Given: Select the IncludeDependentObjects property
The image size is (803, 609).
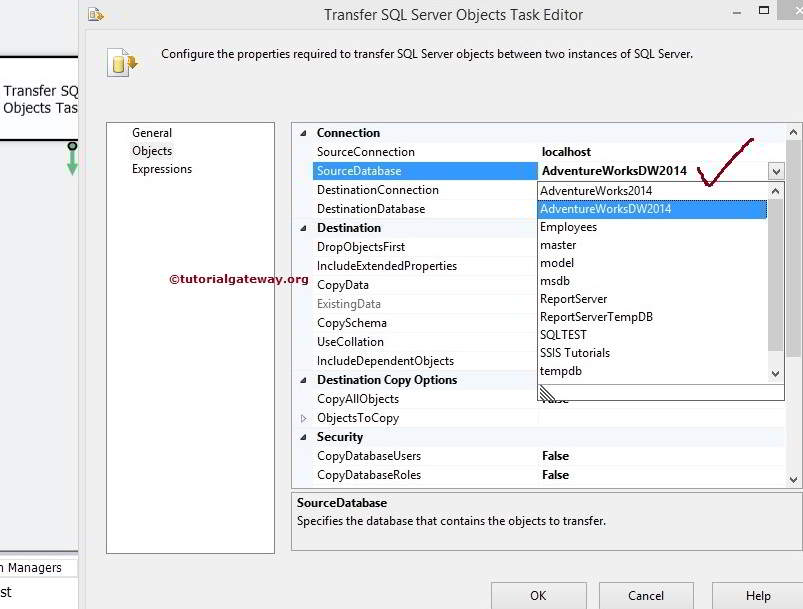Looking at the screenshot, I should (x=425, y=361).
